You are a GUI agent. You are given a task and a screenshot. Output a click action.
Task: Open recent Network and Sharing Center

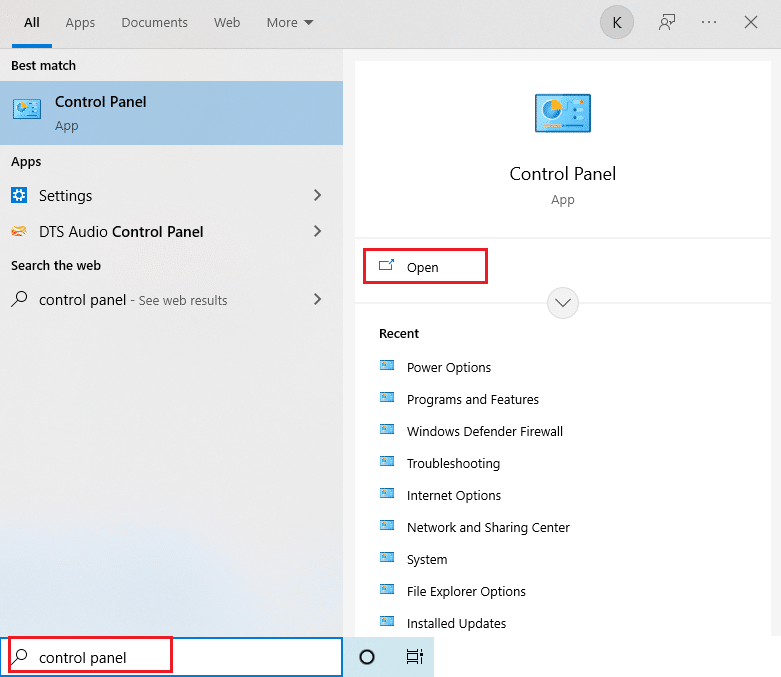click(x=488, y=527)
